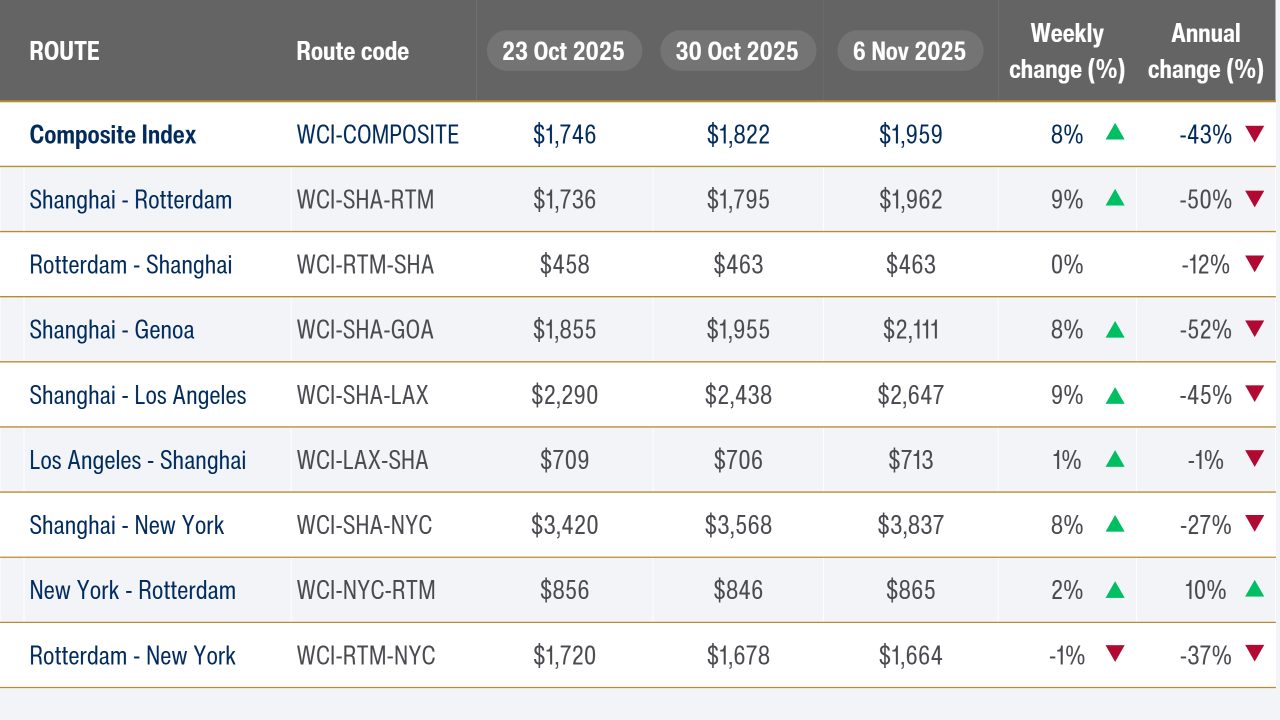Click the WCI-SHA-LAX route code
This screenshot has width=1280, height=720.
pos(363,395)
